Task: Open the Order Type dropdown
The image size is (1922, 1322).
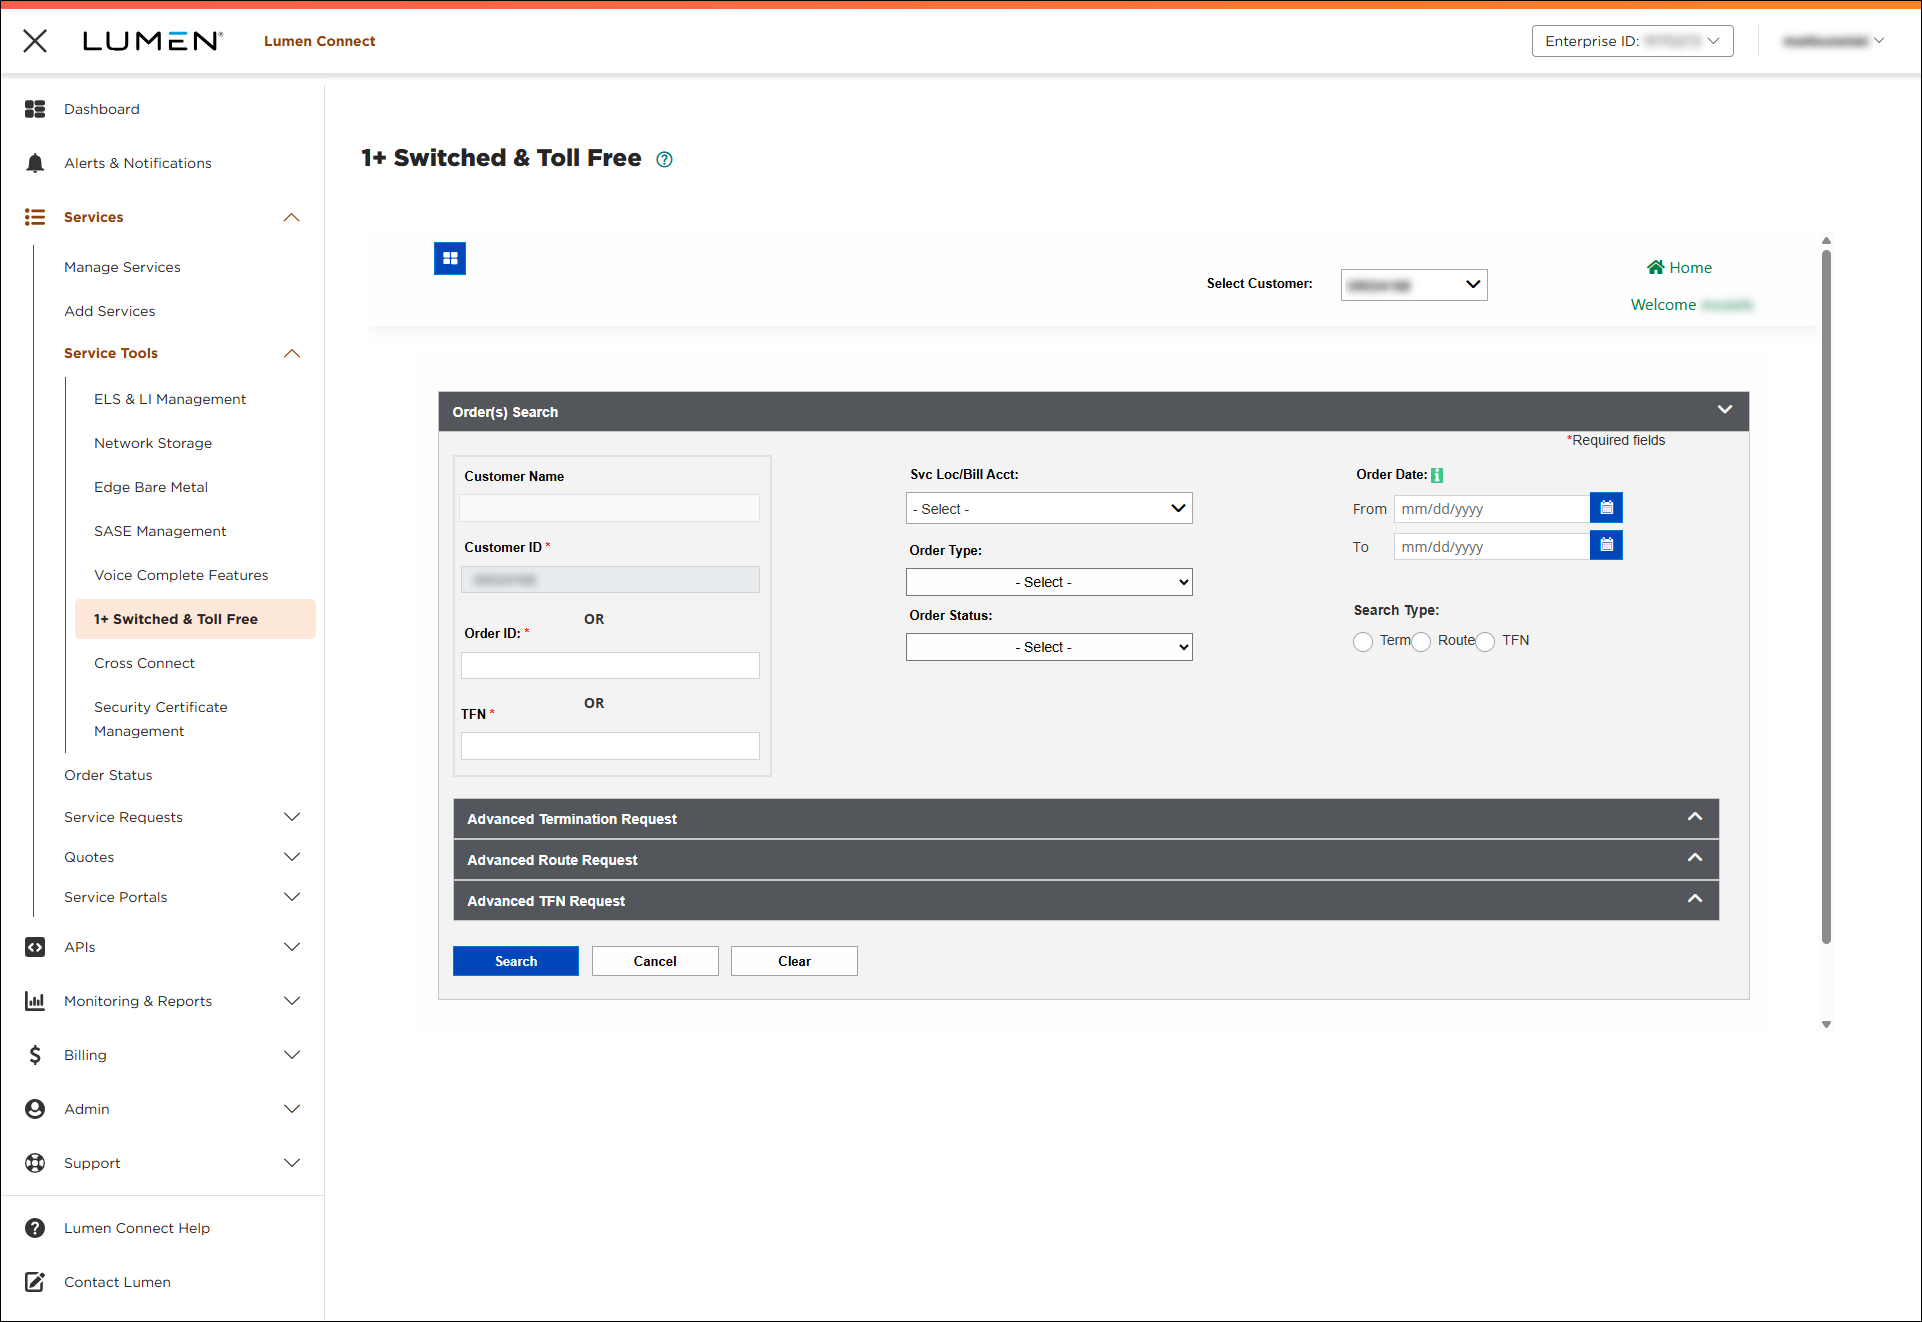Action: (1049, 582)
